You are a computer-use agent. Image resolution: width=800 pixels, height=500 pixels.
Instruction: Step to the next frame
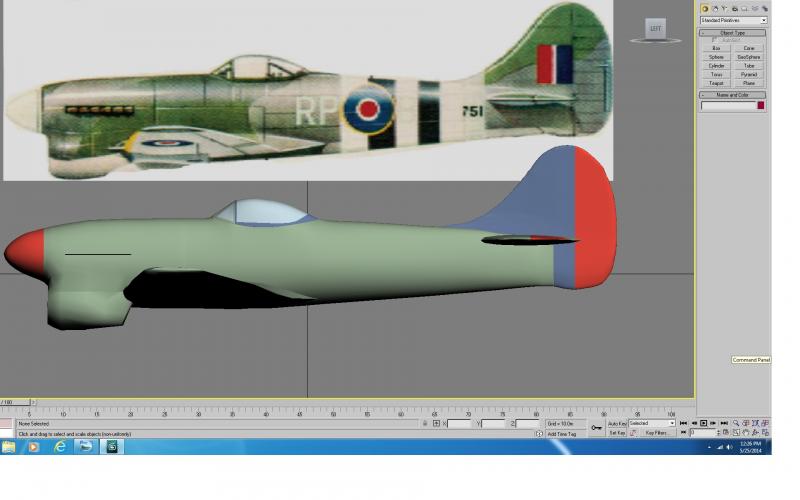[713, 423]
